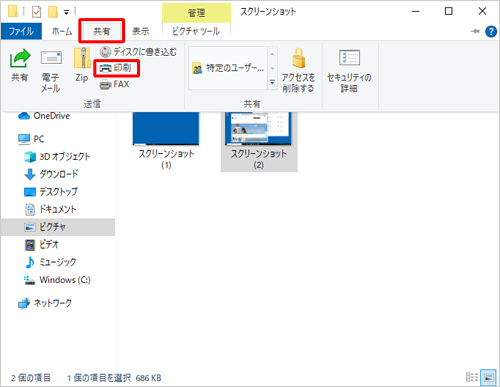Image resolution: width=500 pixels, height=387 pixels.
Task: Click the Properties checkmark icon in title bar
Action: click(x=36, y=12)
